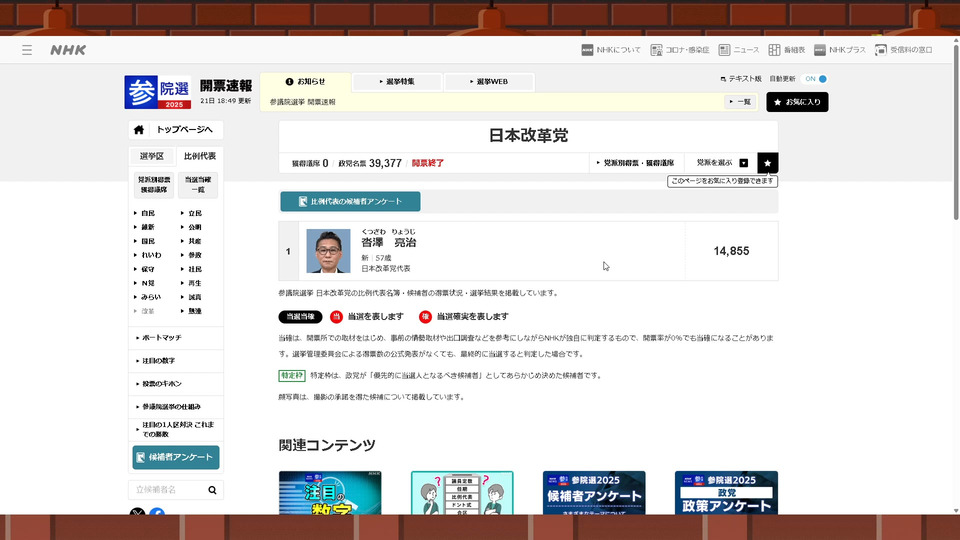Open the 候補者アンケート related content thumbnail
The height and width of the screenshot is (540, 960).
pos(594,493)
